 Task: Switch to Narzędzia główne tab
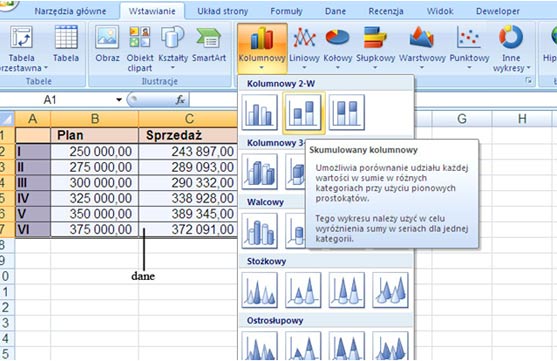tap(70, 11)
